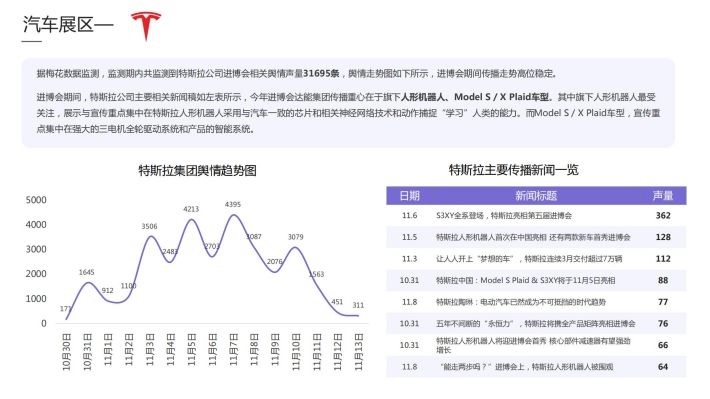
Task: Select the 永恒力 news headline row
Action: pos(536,323)
